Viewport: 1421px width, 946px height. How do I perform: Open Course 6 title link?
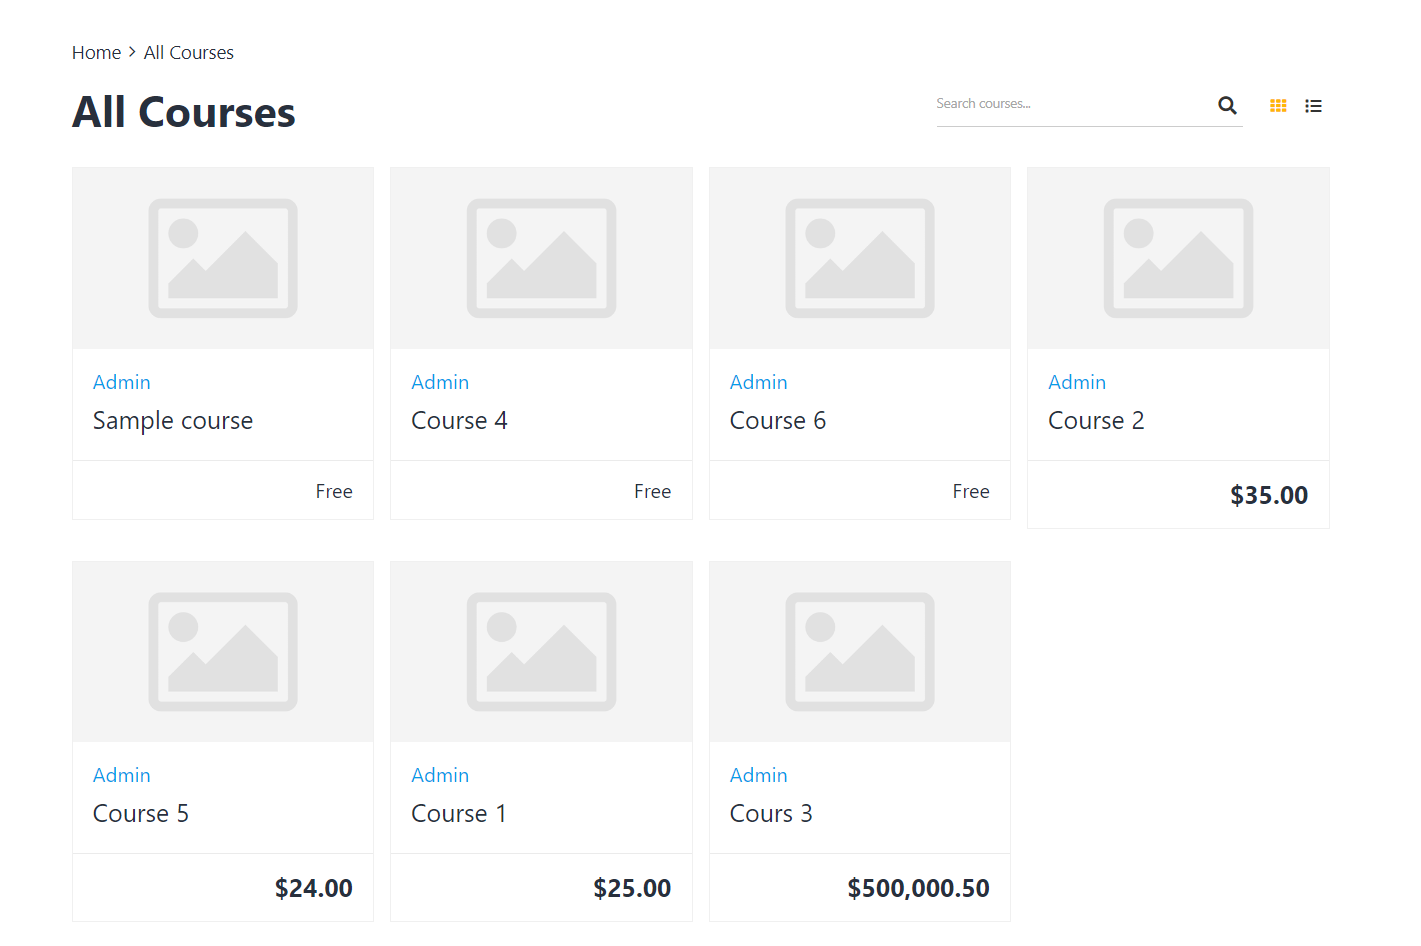click(777, 421)
